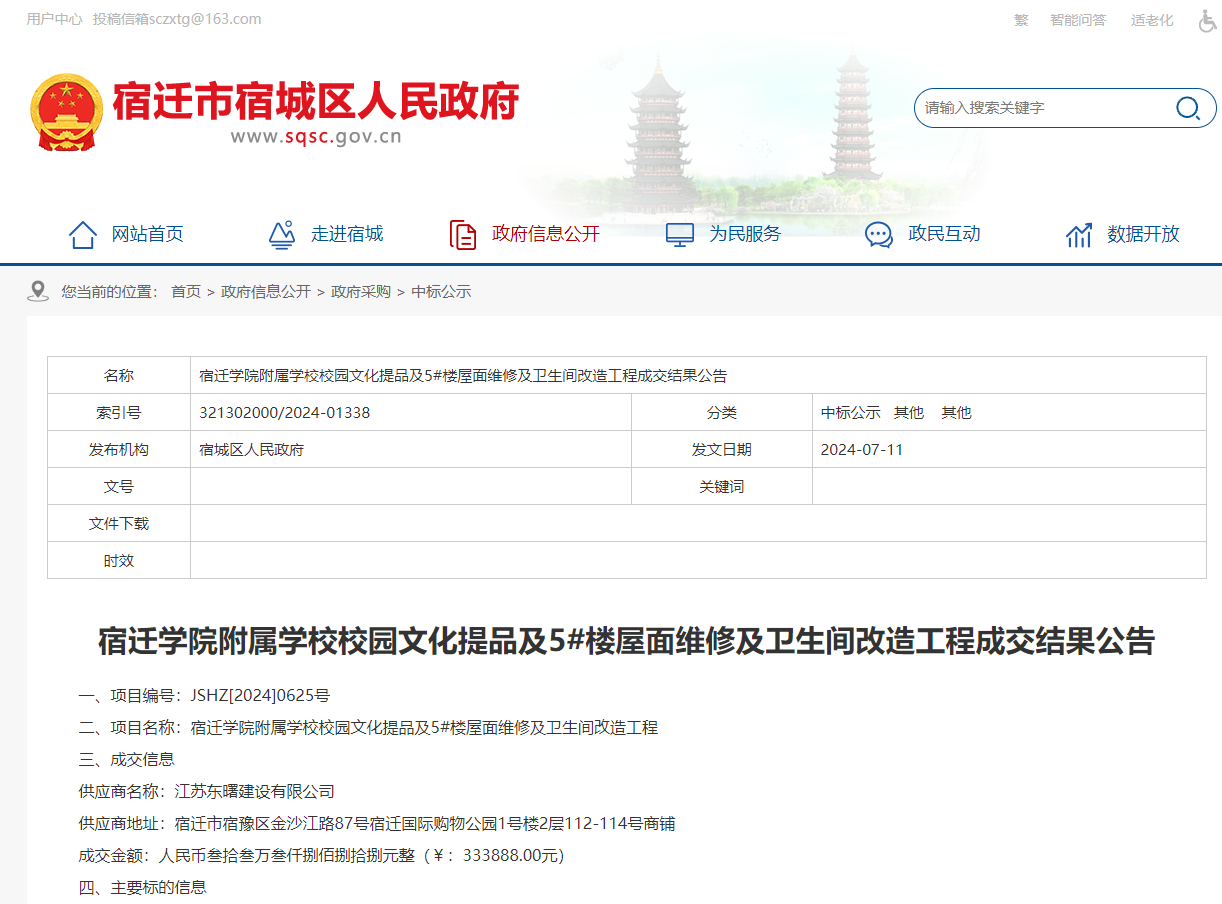Click the 二、项目名称 line
This screenshot has width=1222, height=904.
pos(368,728)
